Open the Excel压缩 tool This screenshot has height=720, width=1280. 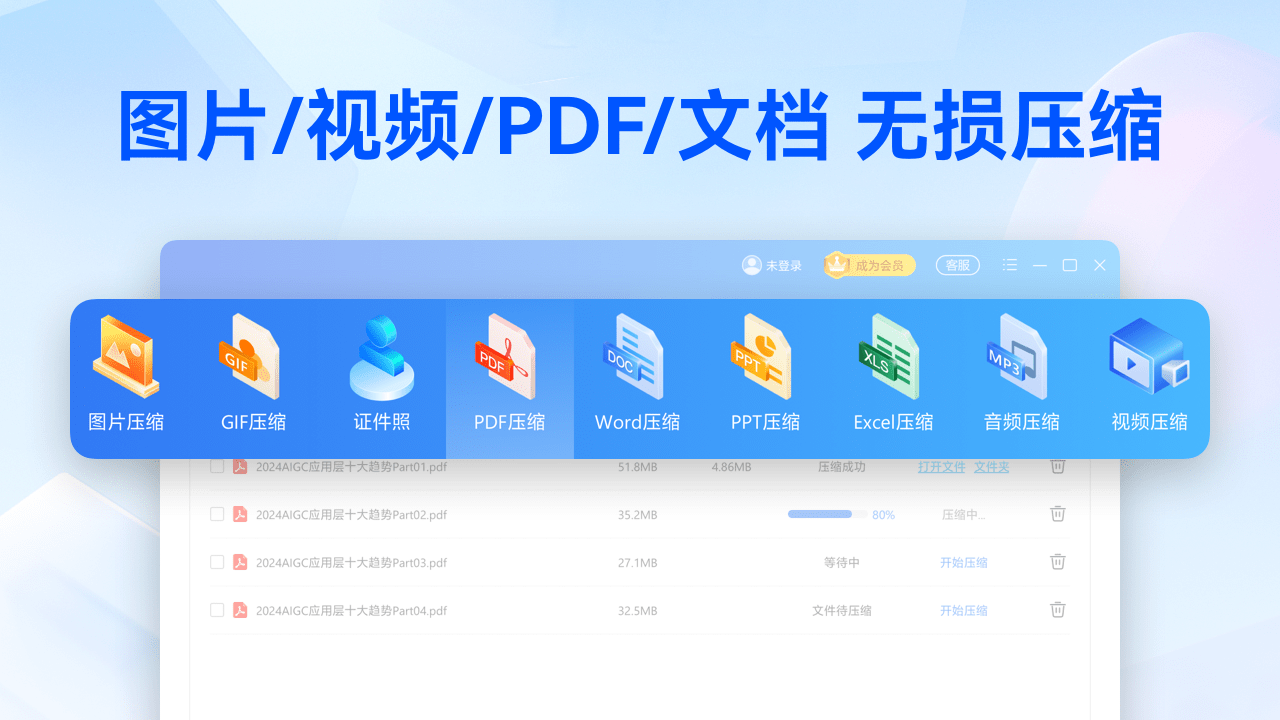[x=893, y=378]
